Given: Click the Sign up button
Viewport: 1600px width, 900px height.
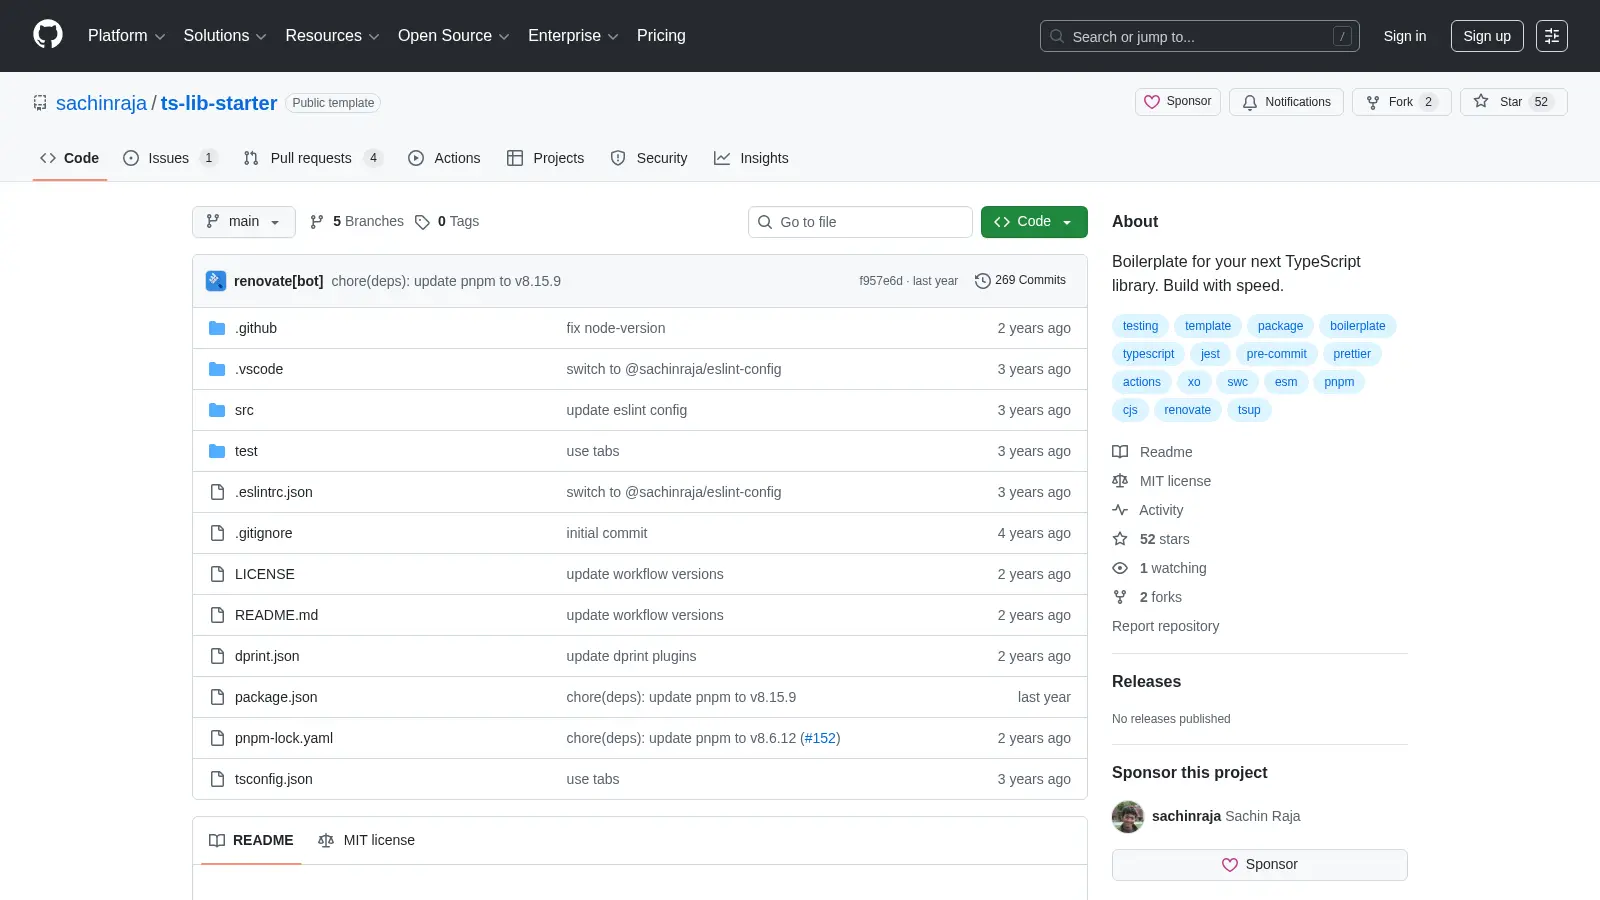Looking at the screenshot, I should click(1487, 36).
